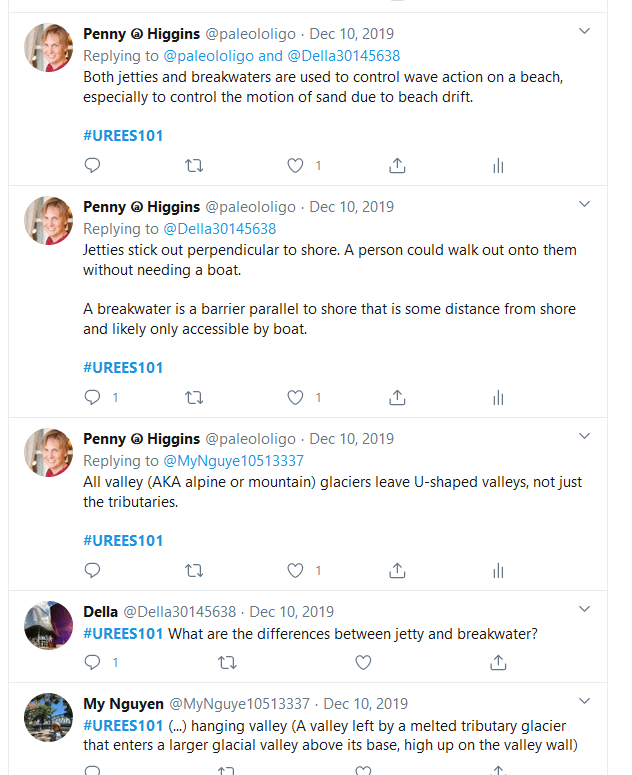
Task: Open the @MyNguye10513337 reply mention link
Action: [x=234, y=461]
